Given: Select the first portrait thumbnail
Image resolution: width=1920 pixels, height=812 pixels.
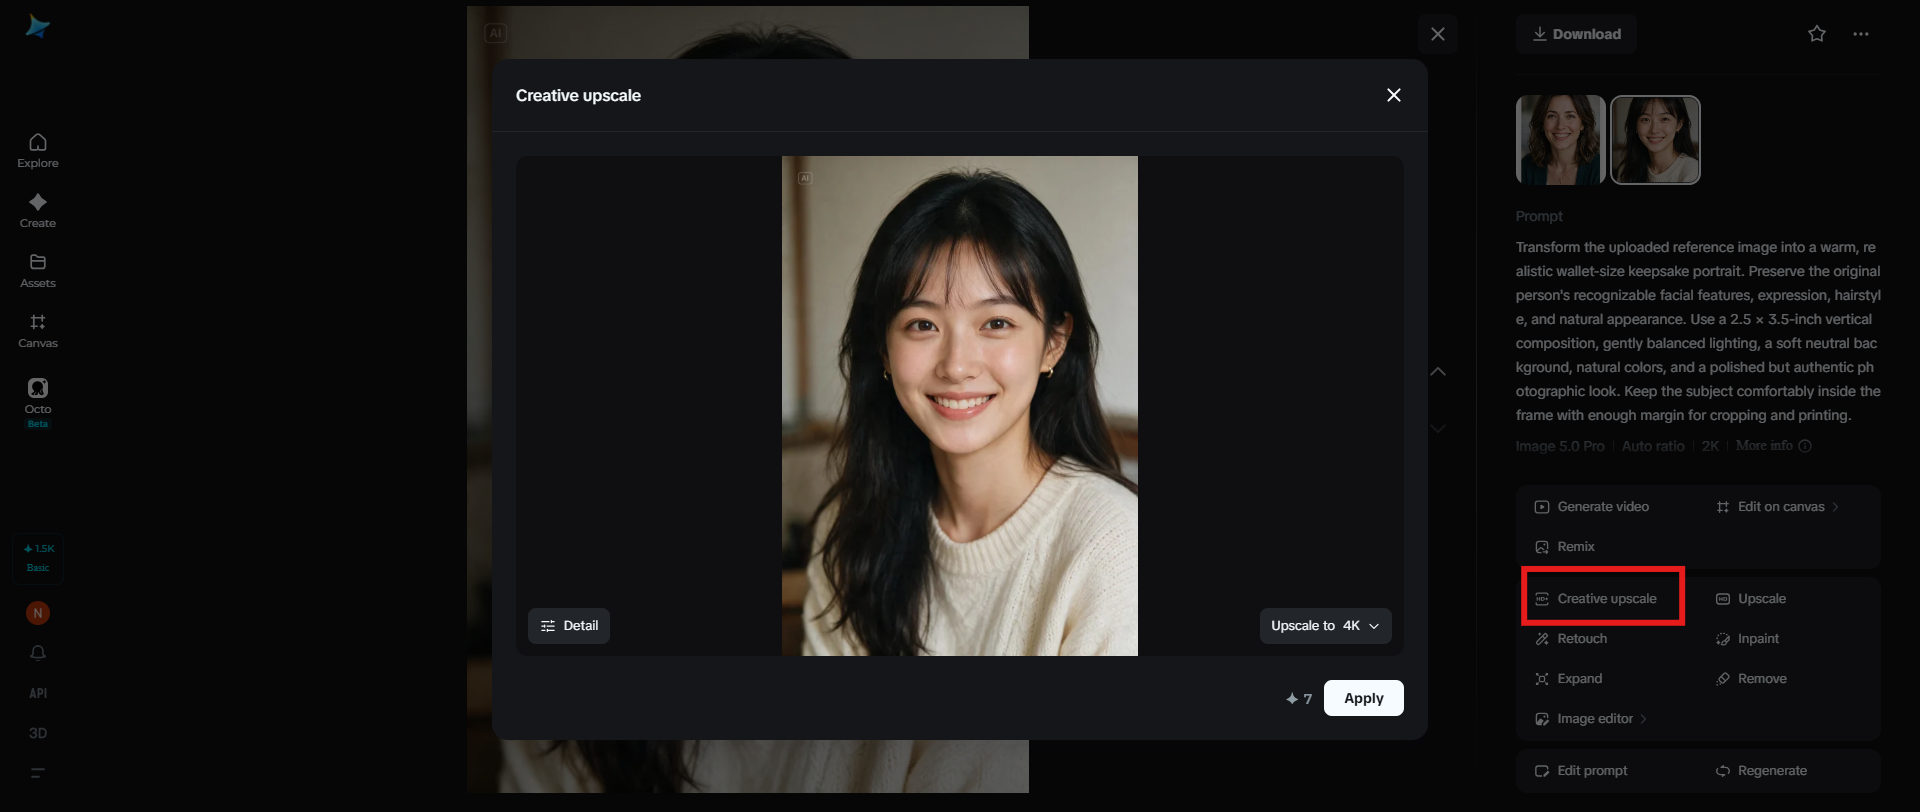Looking at the screenshot, I should 1561,140.
